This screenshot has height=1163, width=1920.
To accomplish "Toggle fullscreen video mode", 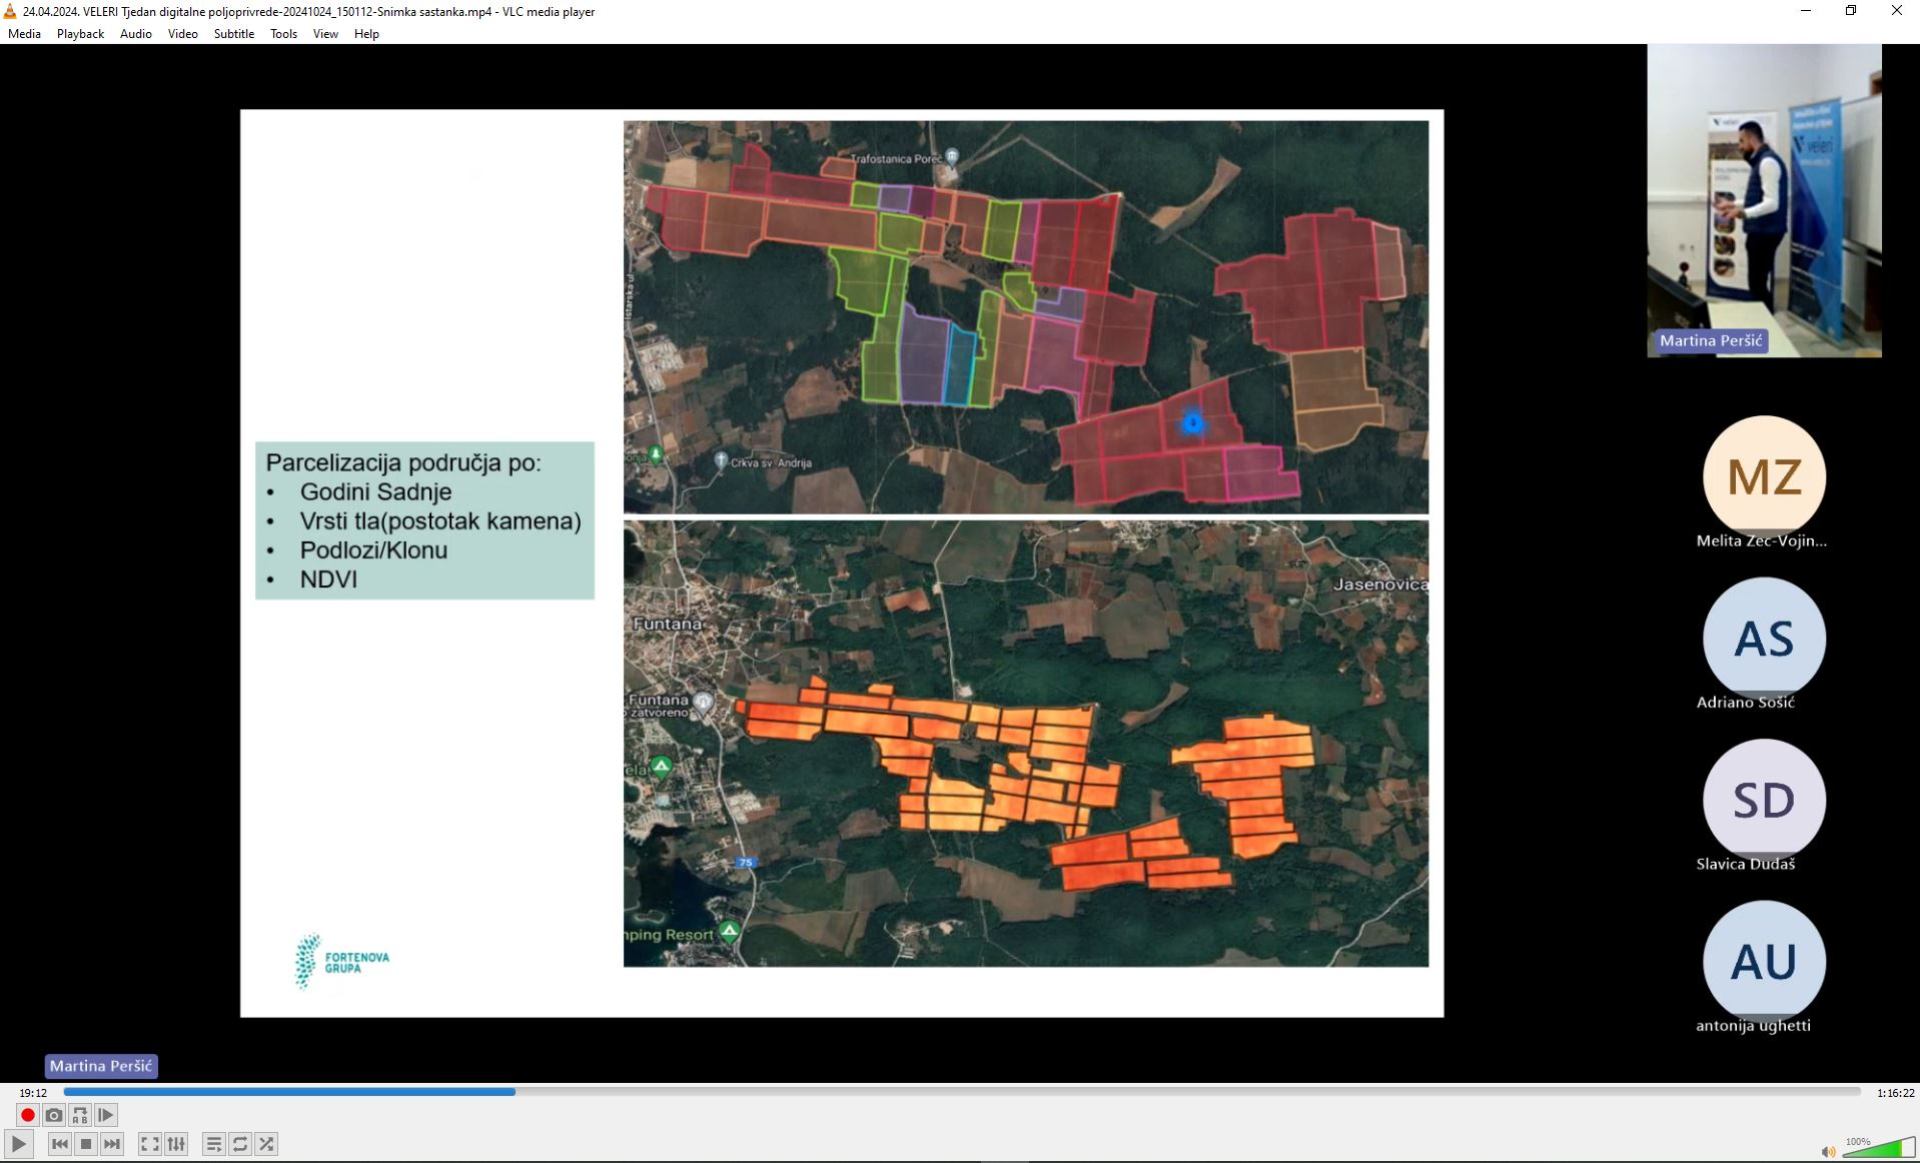I will tap(150, 1144).
